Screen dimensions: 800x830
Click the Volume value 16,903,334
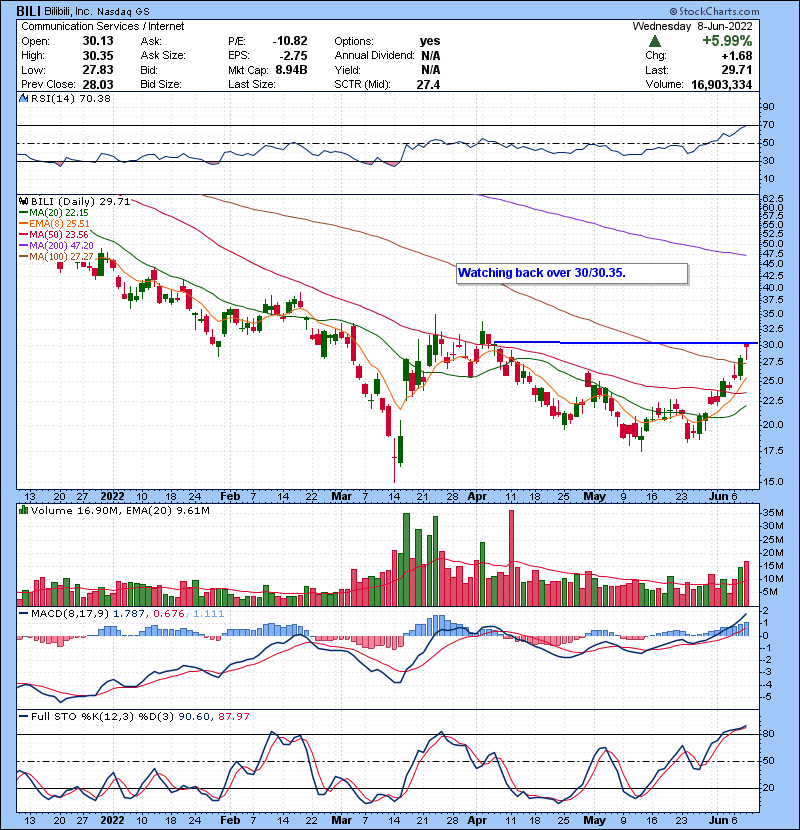[x=721, y=84]
